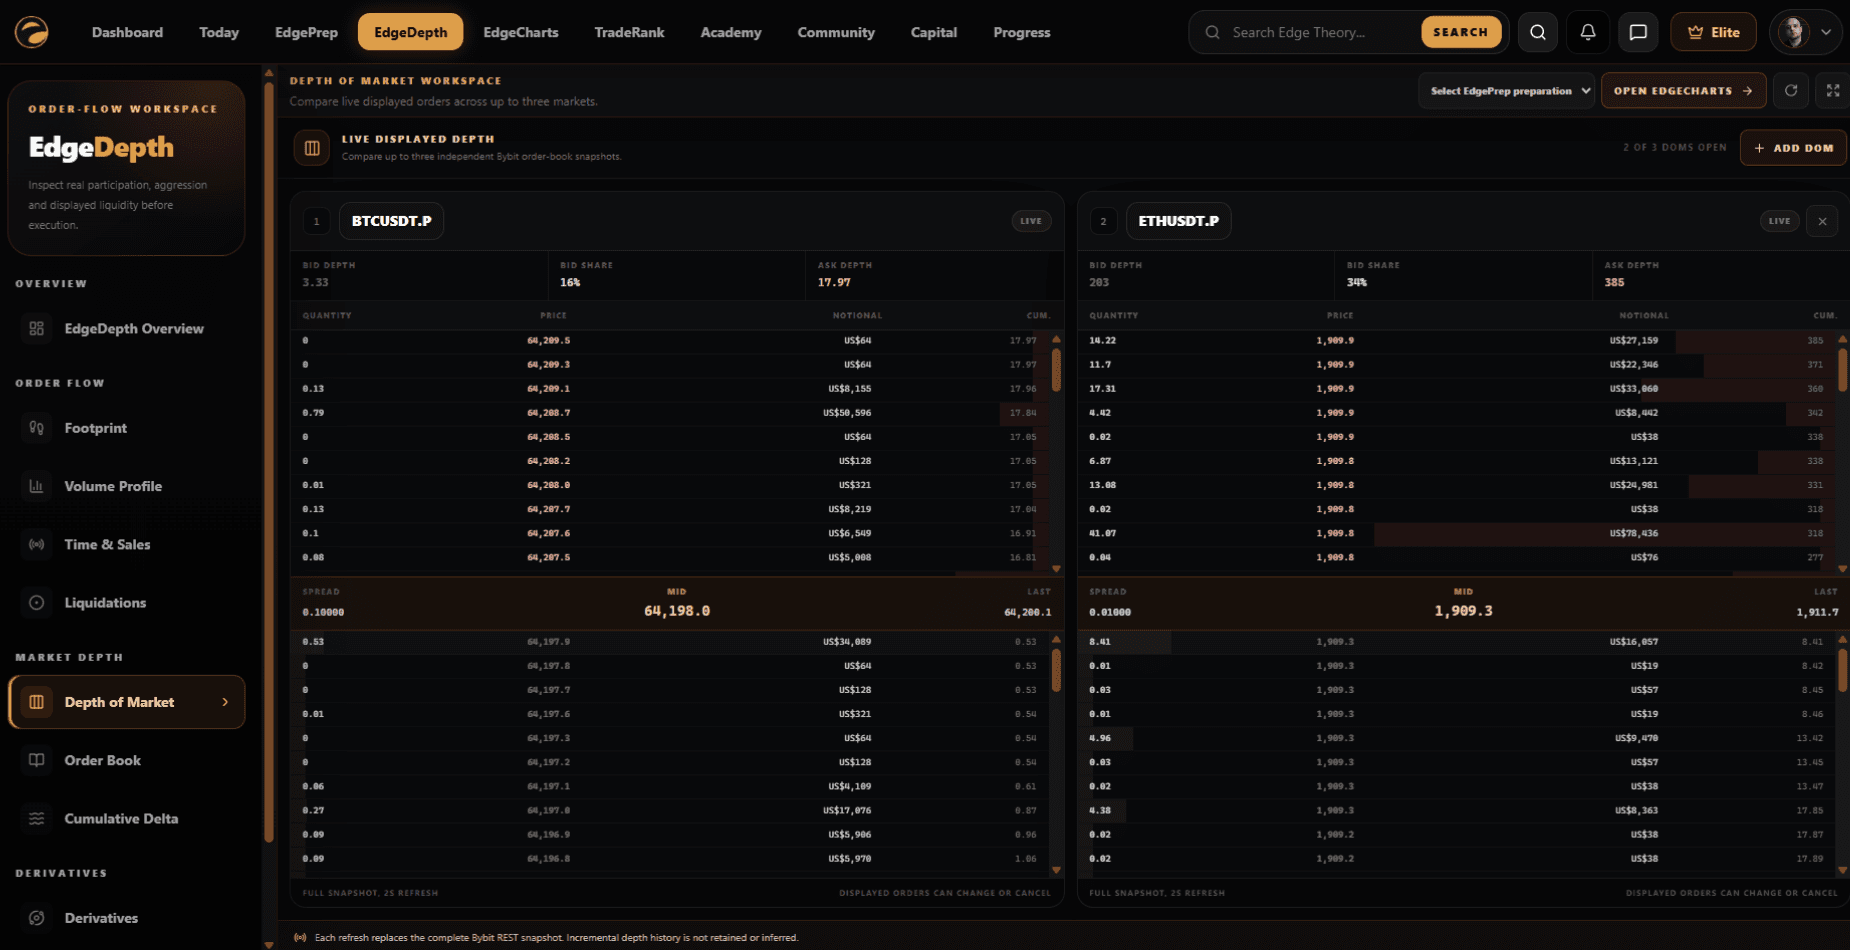Viewport: 1850px width, 950px height.
Task: Change the BTCUSDT.P symbol selector
Action: (391, 221)
